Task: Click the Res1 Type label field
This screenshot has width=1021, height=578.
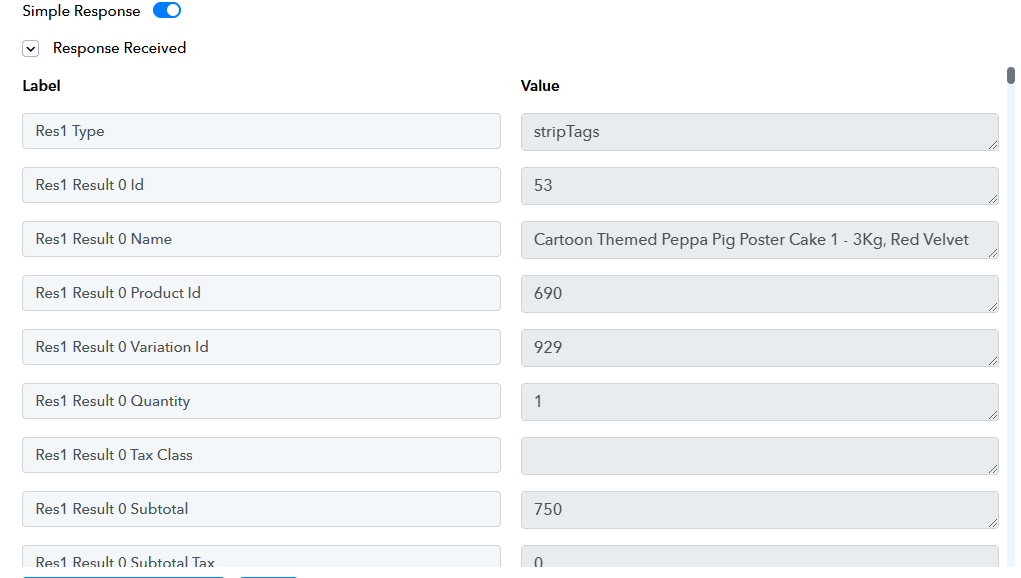Action: click(x=261, y=131)
